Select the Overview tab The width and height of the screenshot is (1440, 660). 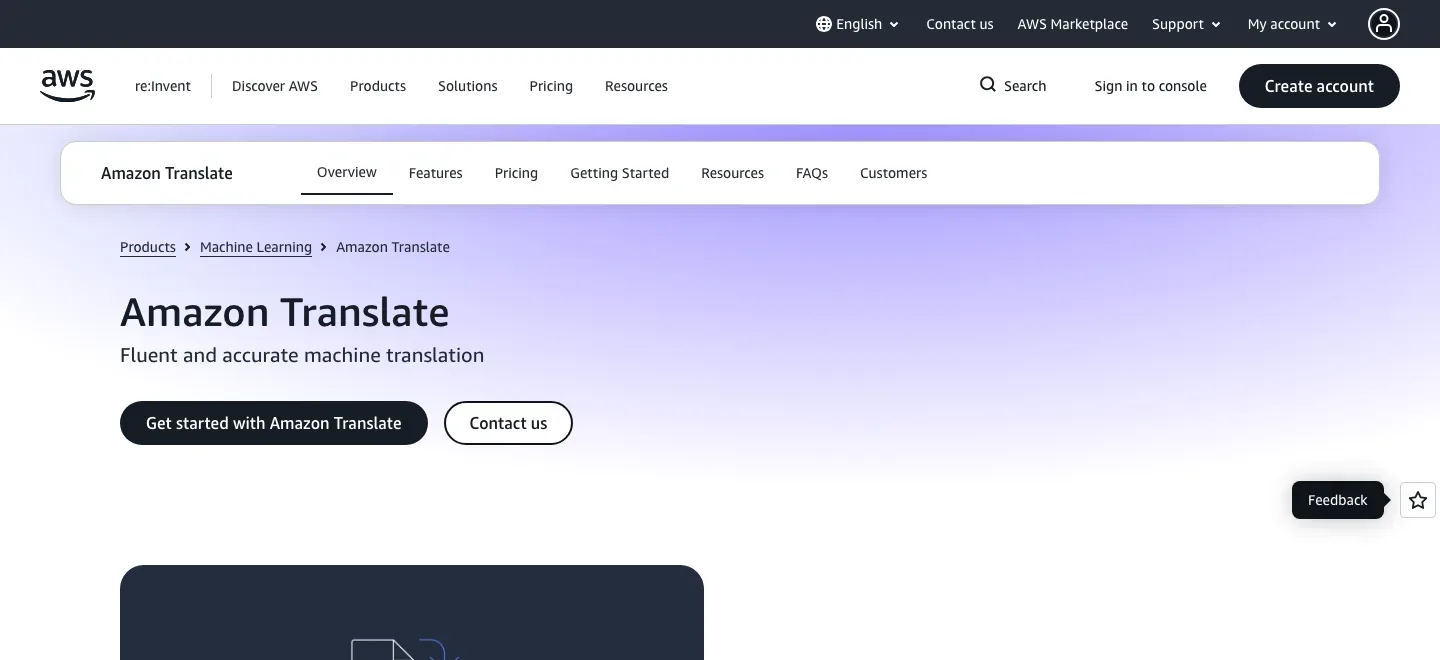tap(347, 172)
